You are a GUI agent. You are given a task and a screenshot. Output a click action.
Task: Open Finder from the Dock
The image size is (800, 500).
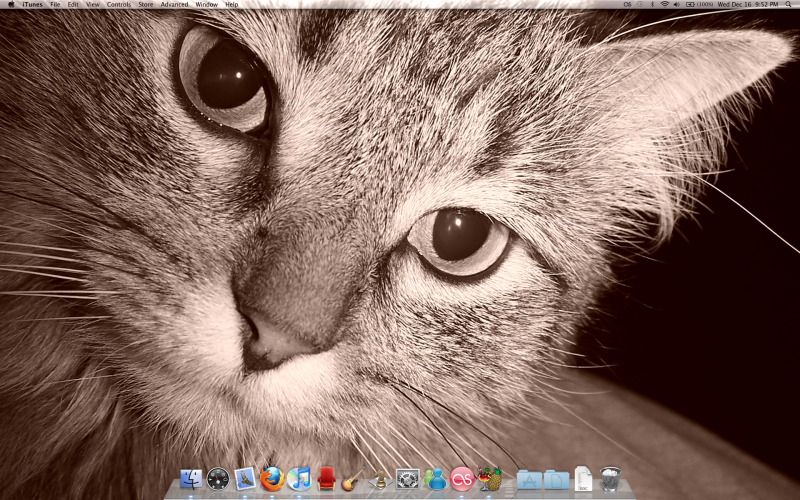coord(191,480)
